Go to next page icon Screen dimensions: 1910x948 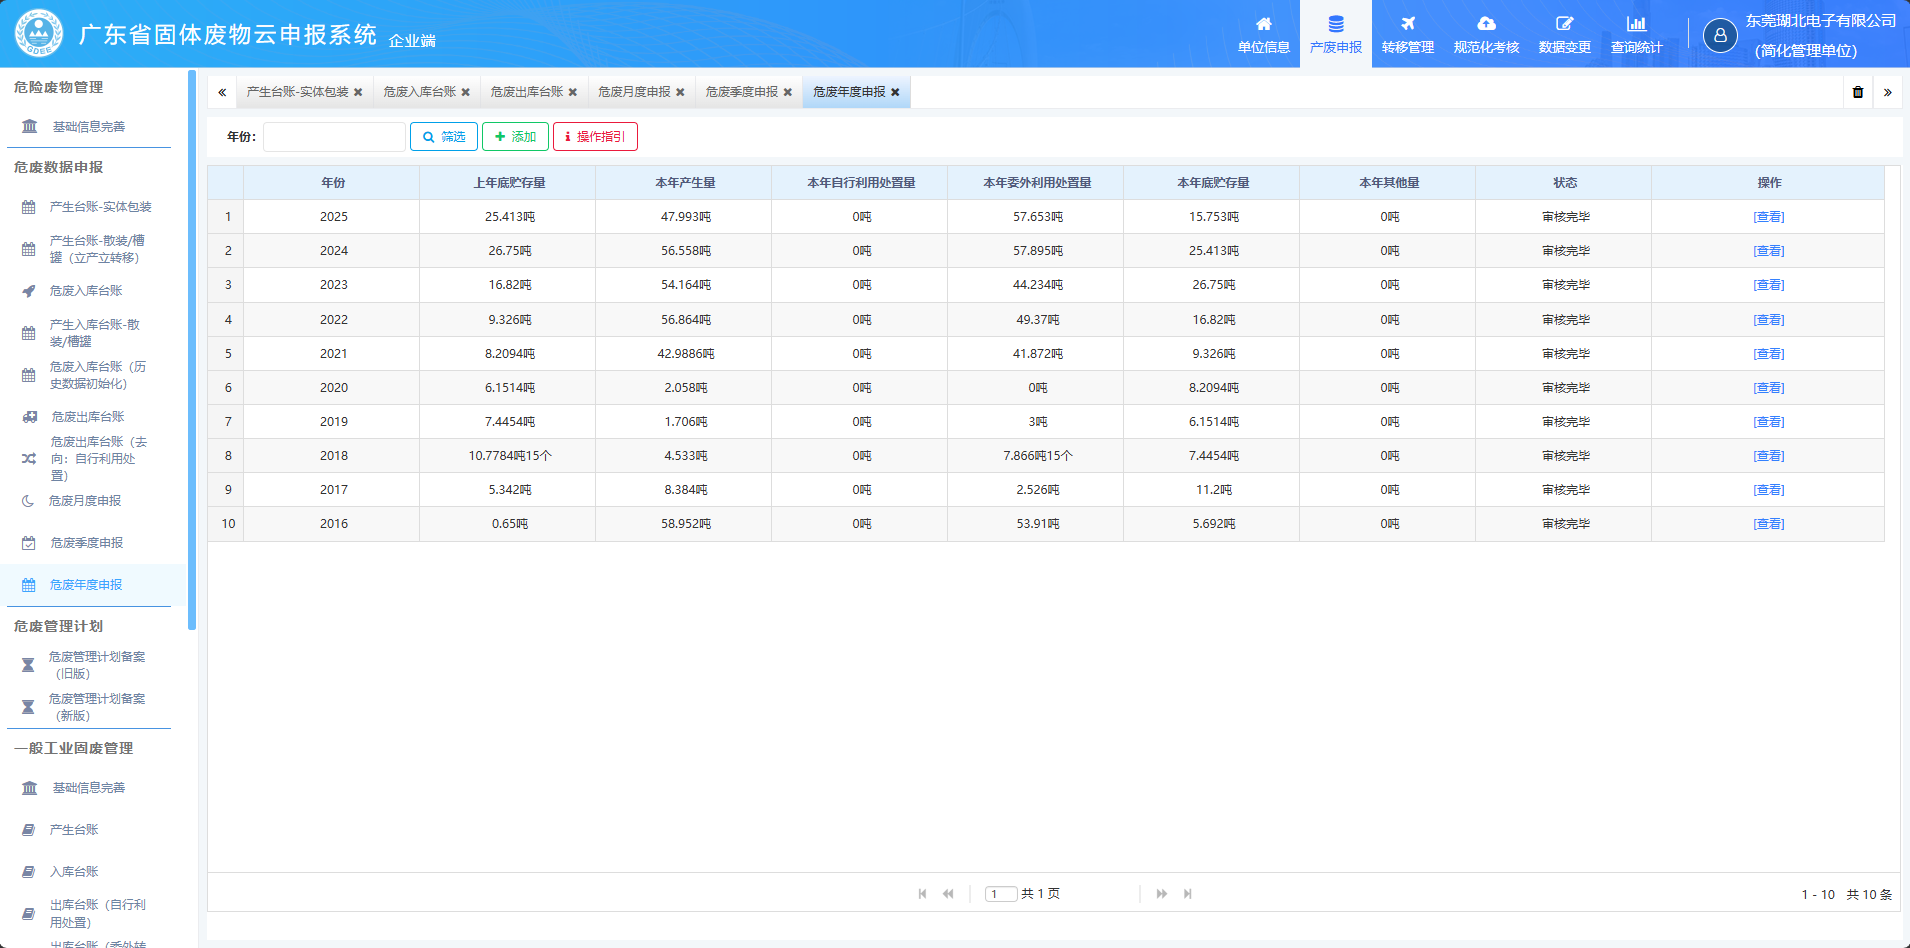(x=1162, y=894)
